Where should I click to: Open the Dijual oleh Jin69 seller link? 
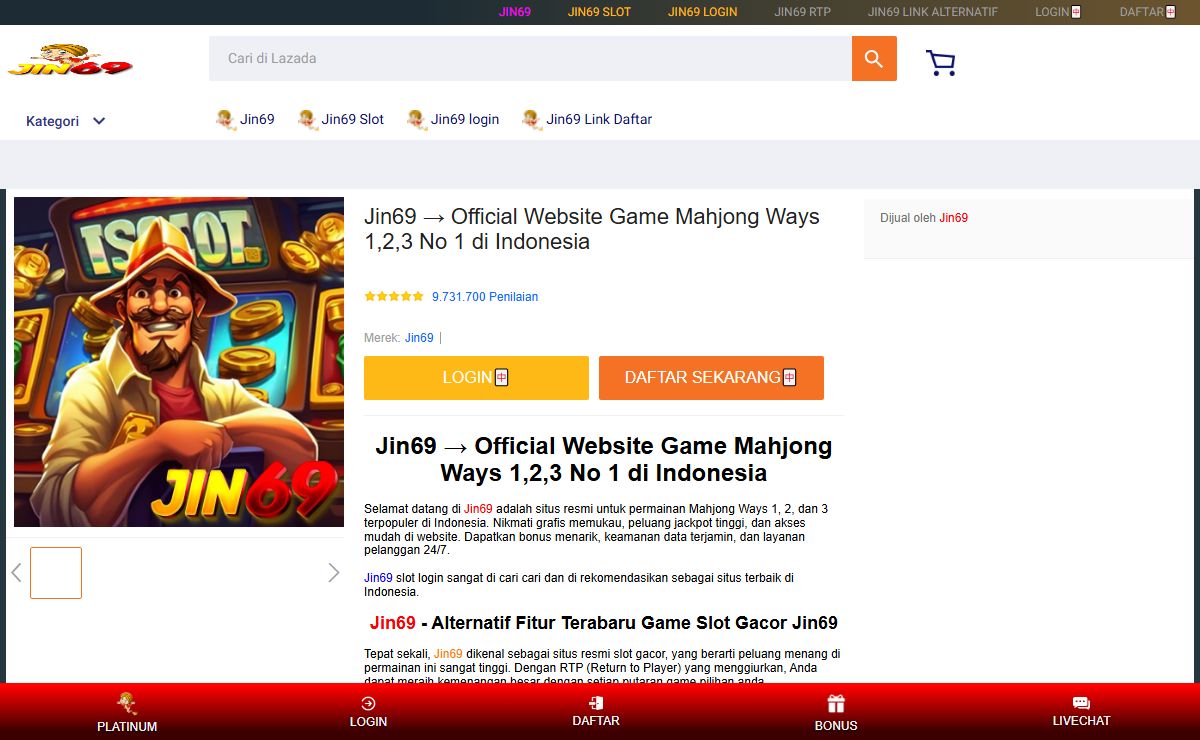pos(953,218)
